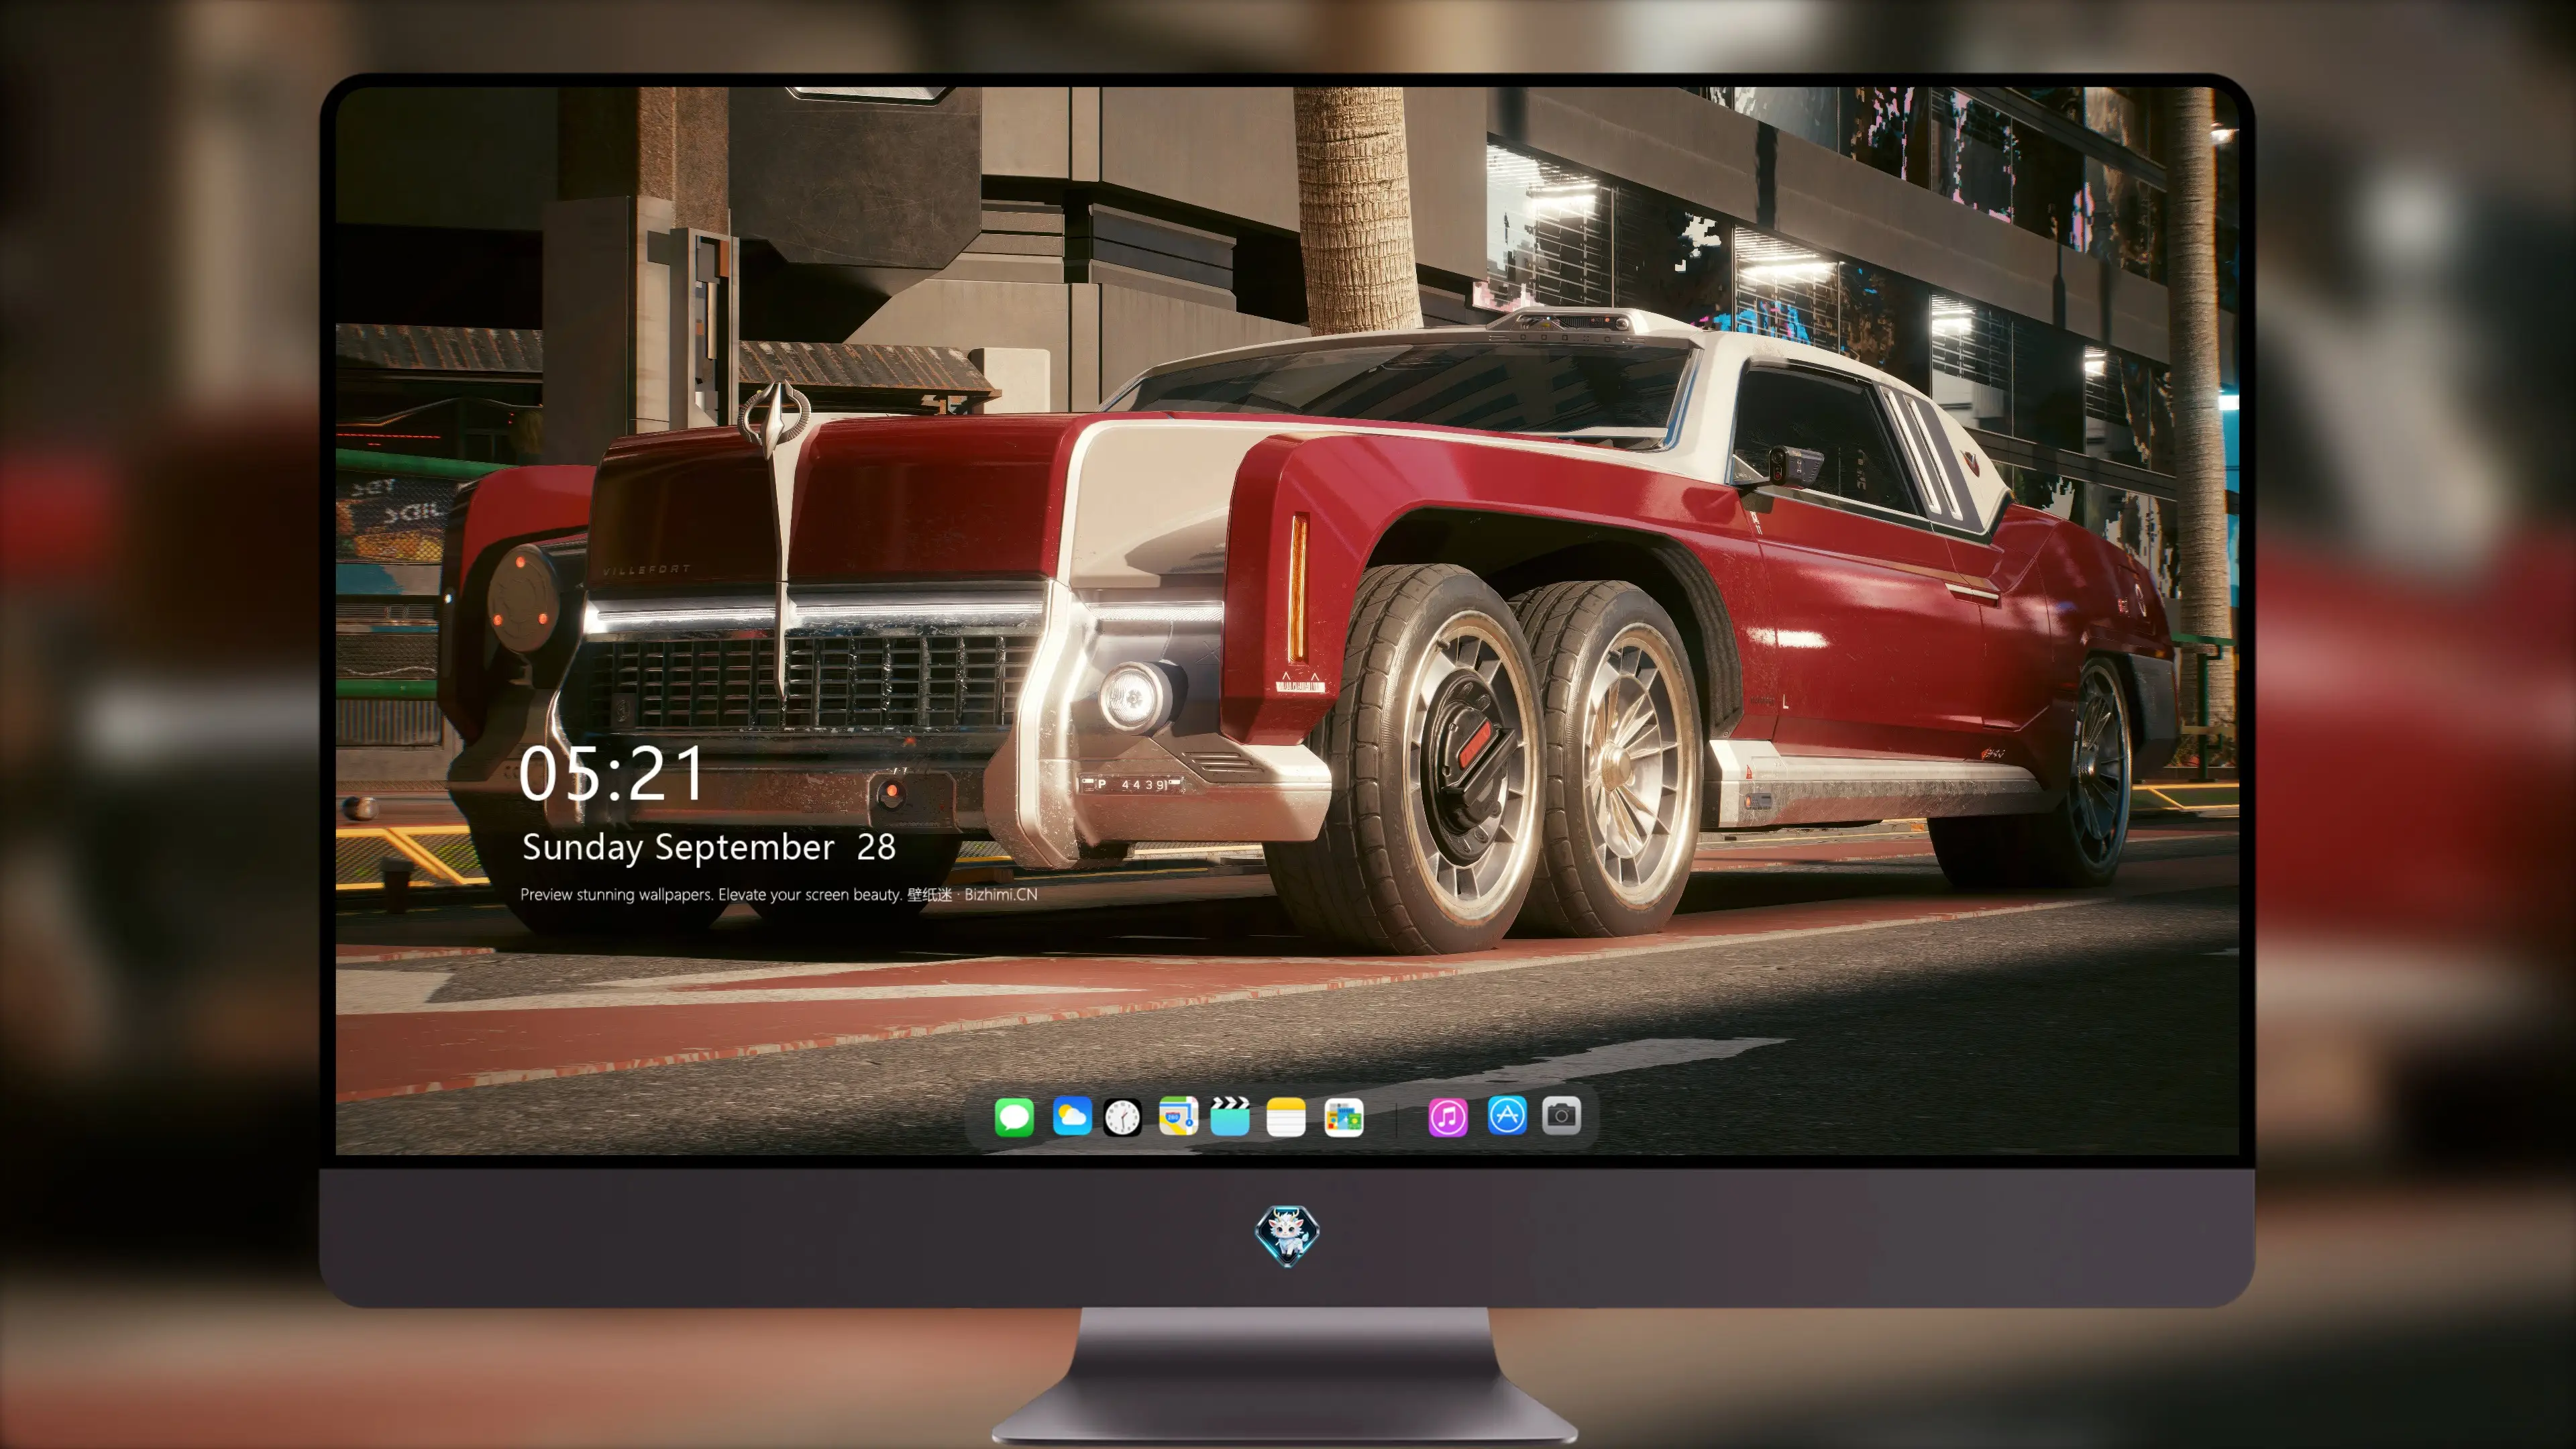This screenshot has width=2576, height=1449.
Task: Open the Clock app in the dock
Action: pos(1122,1117)
